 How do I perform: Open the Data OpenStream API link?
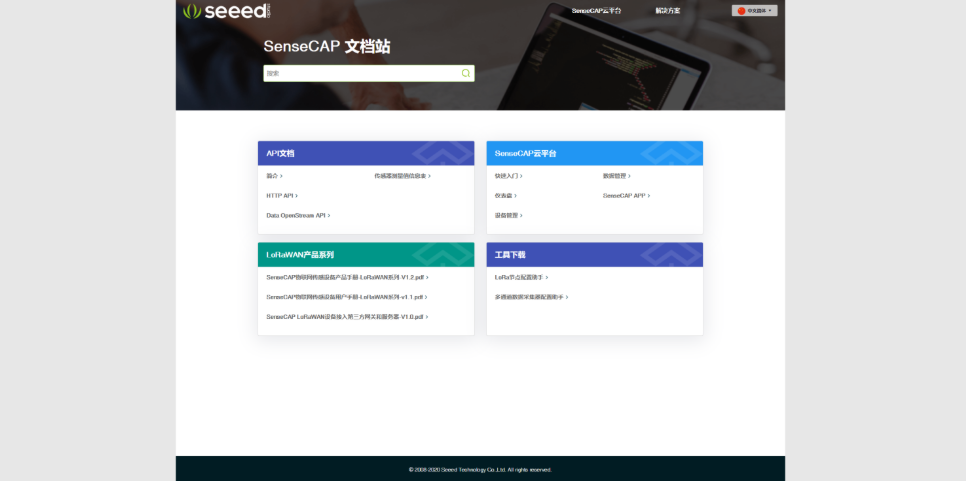pyautogui.click(x=298, y=216)
